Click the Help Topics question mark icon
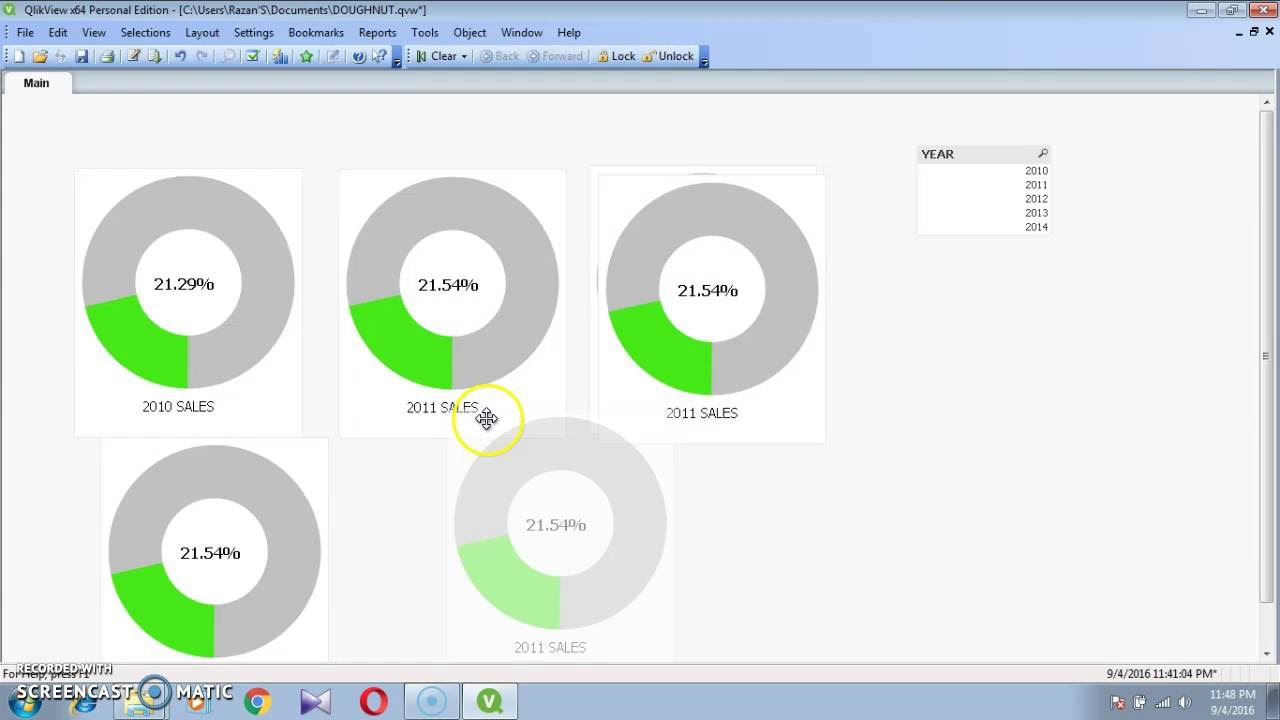This screenshot has width=1280, height=720. coord(359,57)
